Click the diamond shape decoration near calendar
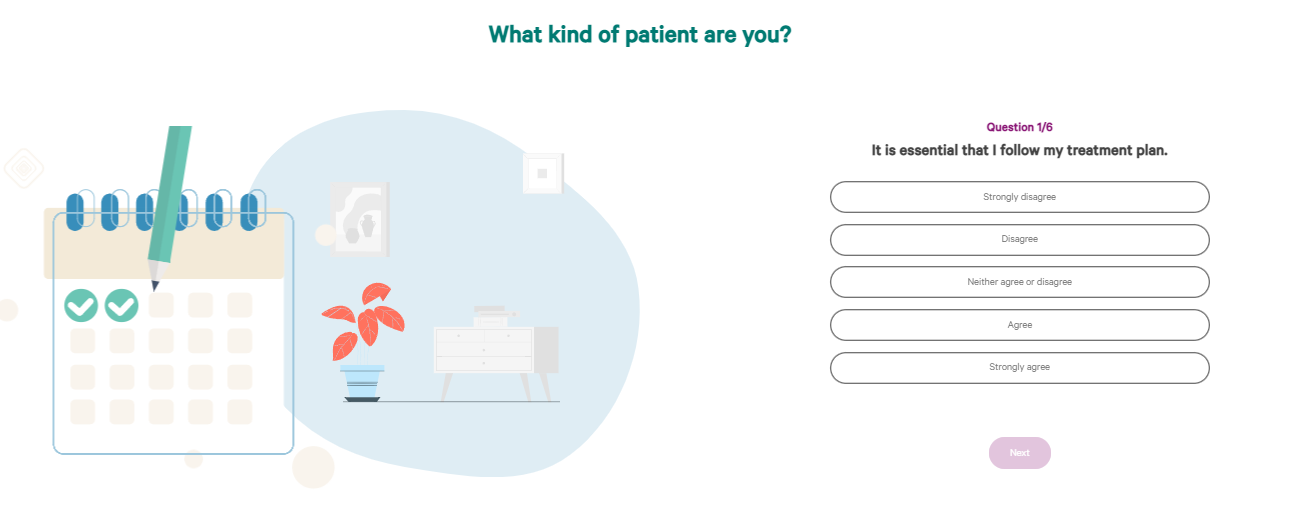Image resolution: width=1294 pixels, height=517 pixels. click(x=23, y=168)
